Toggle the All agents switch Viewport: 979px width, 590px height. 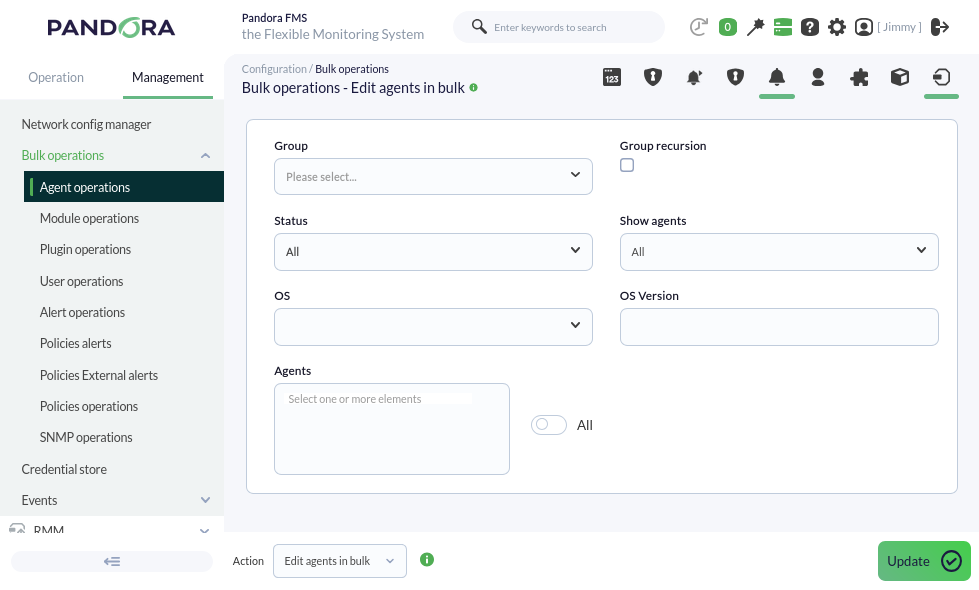tap(549, 425)
